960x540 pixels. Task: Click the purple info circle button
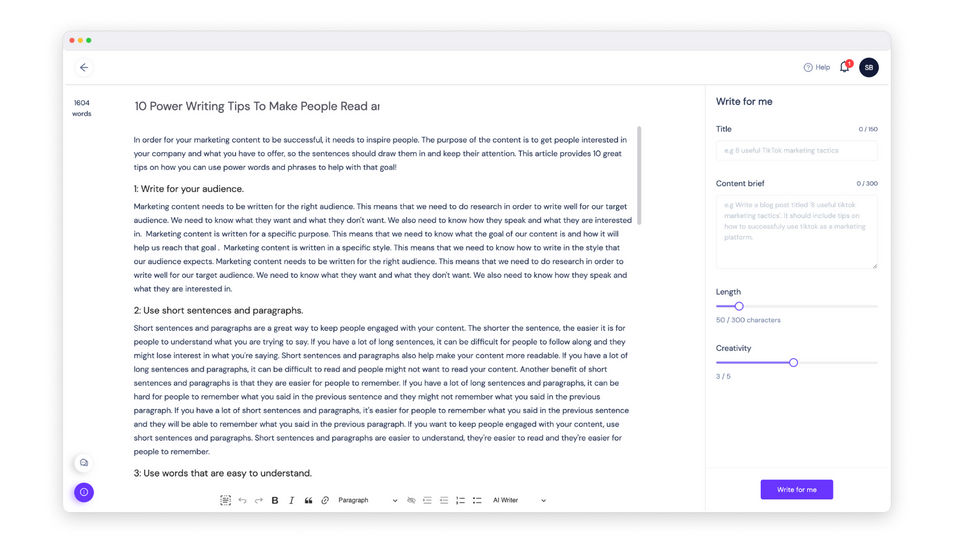pyautogui.click(x=84, y=492)
